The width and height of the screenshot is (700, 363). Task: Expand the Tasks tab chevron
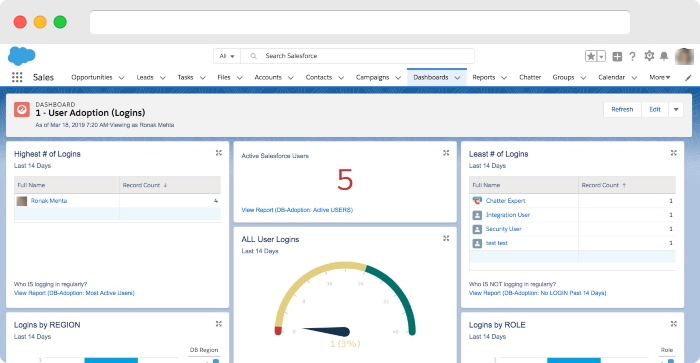coord(203,78)
